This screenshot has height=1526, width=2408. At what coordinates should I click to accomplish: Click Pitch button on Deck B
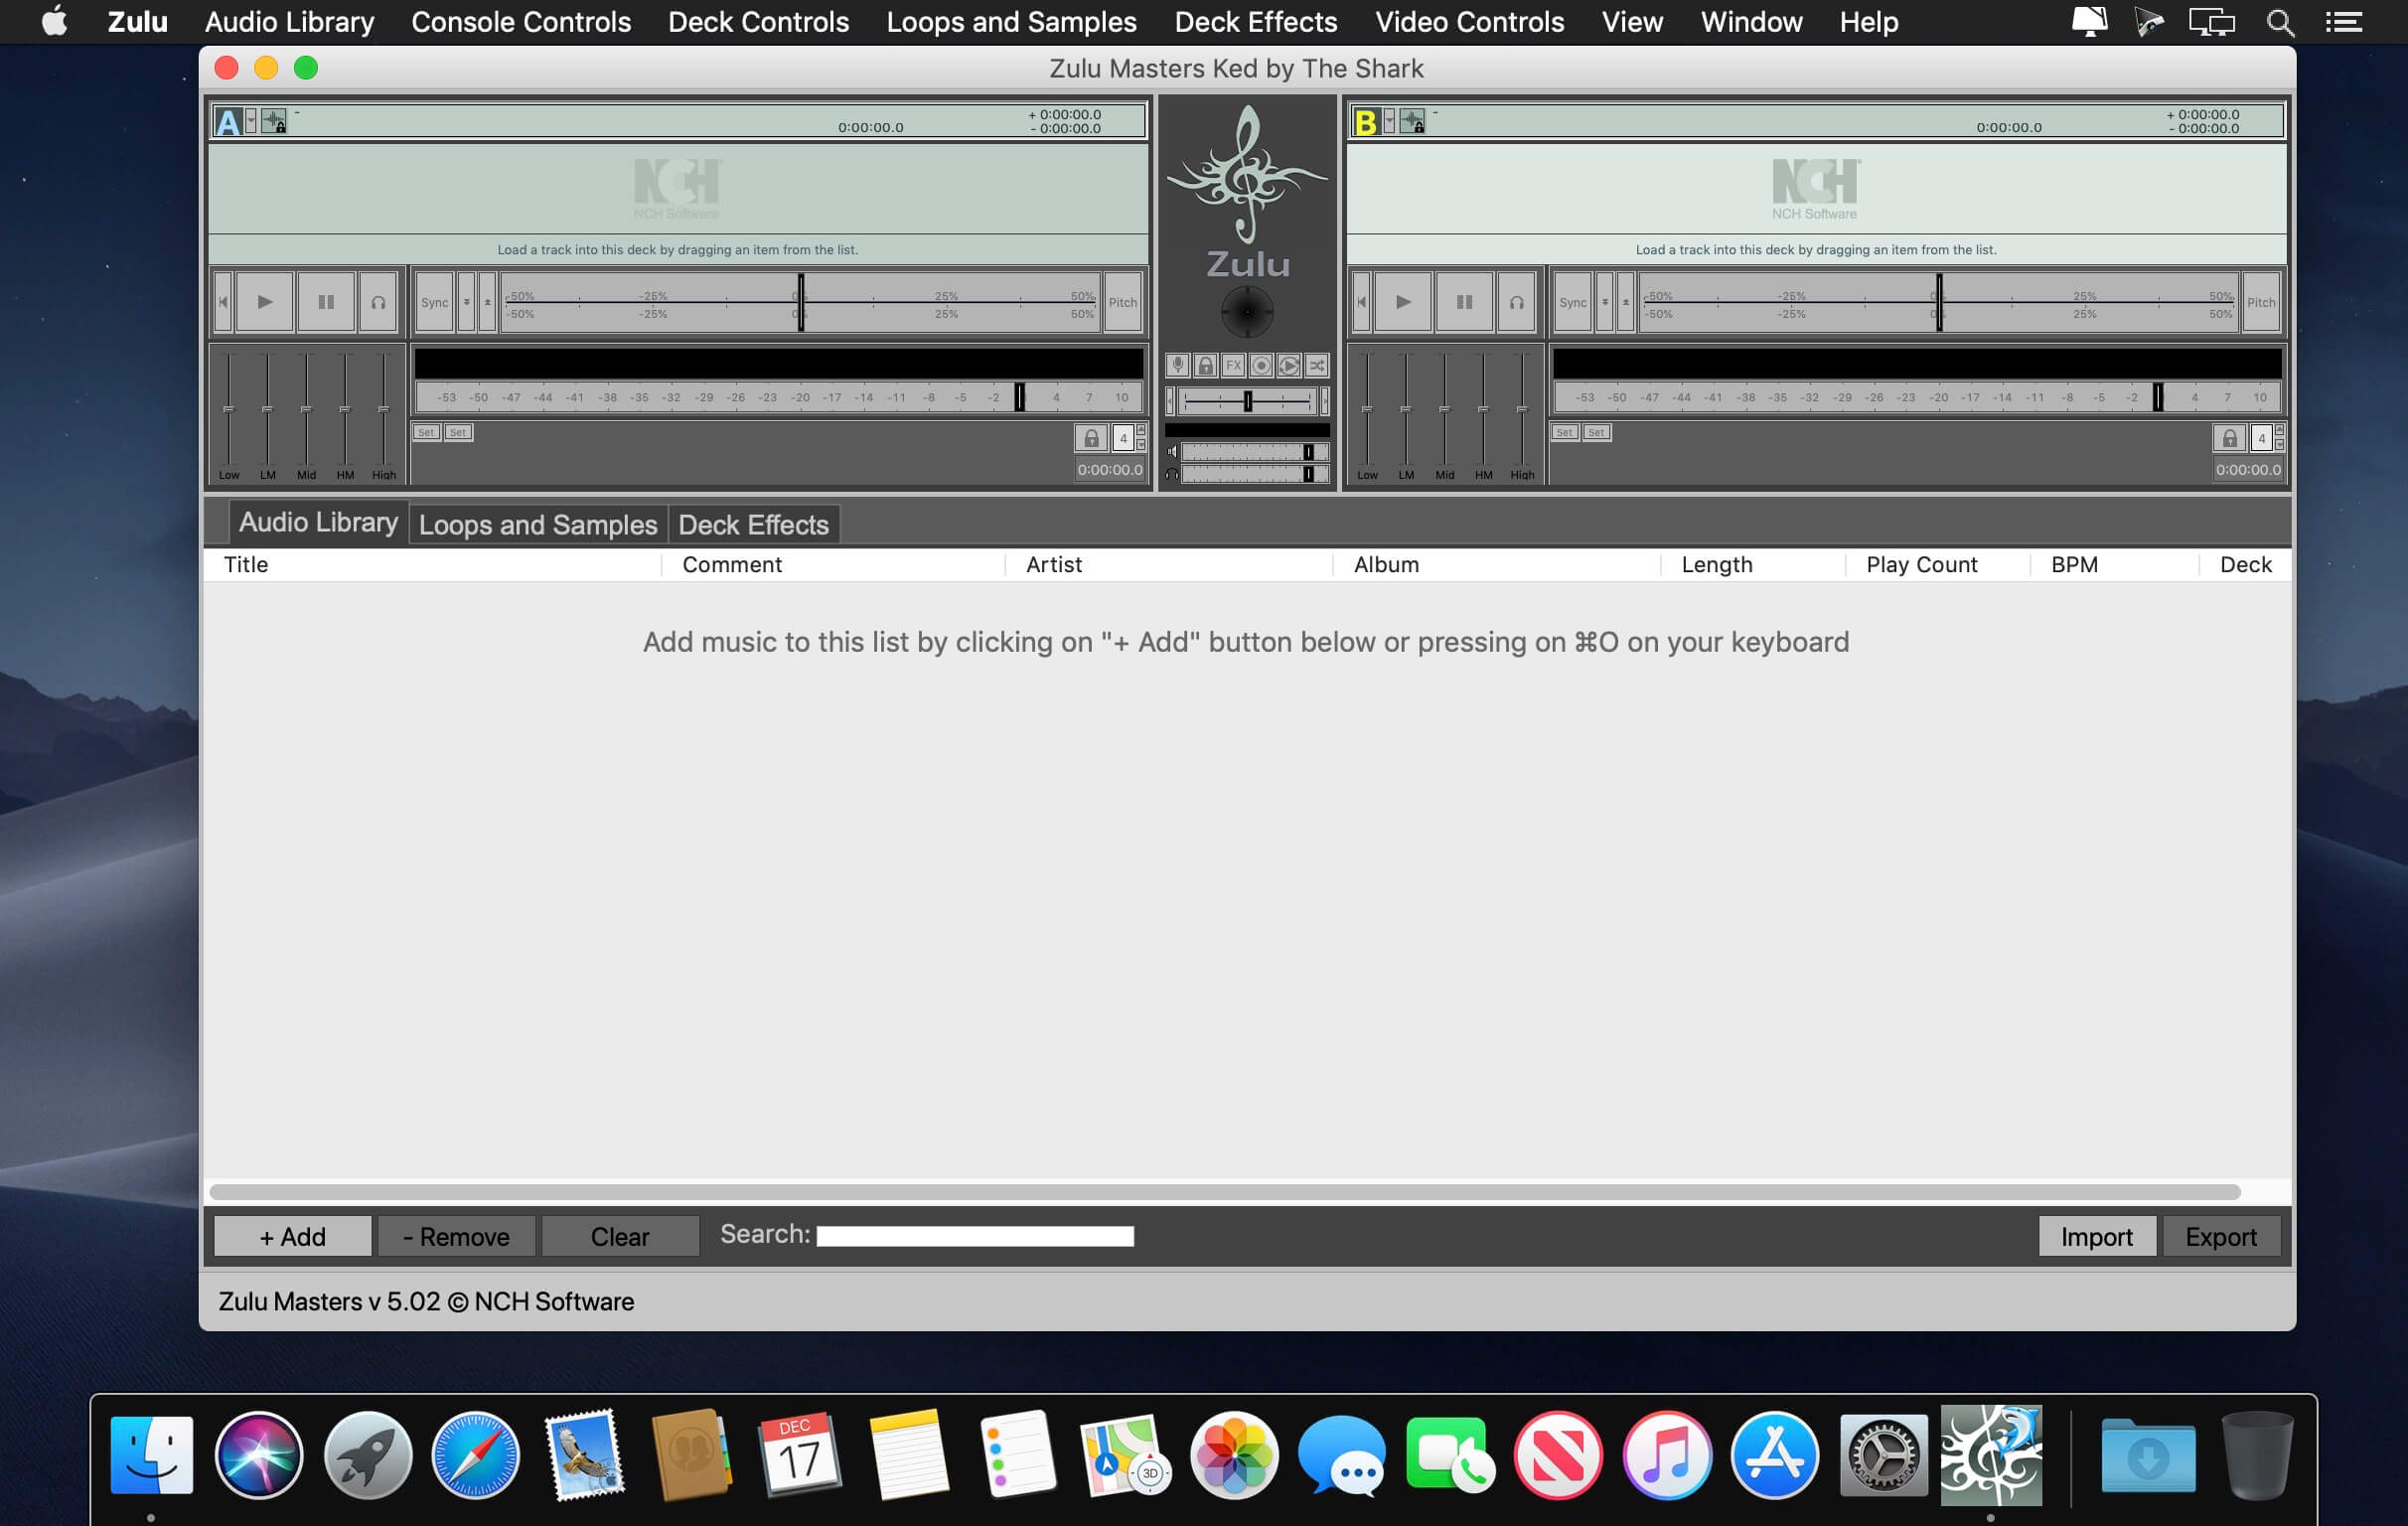coord(2261,302)
